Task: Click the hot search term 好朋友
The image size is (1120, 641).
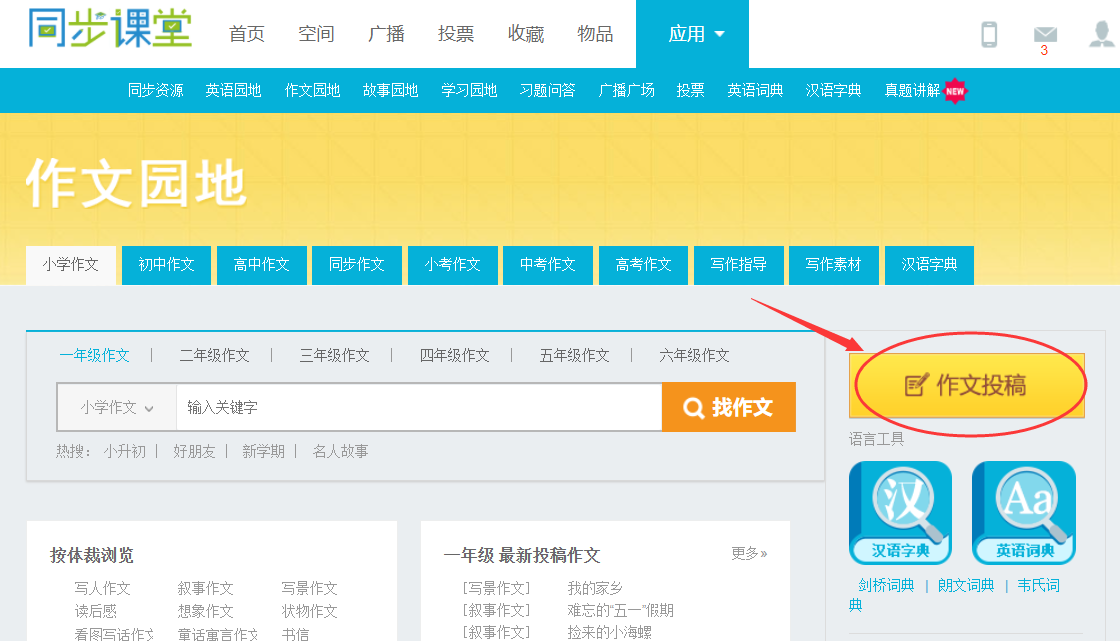Action: (194, 451)
